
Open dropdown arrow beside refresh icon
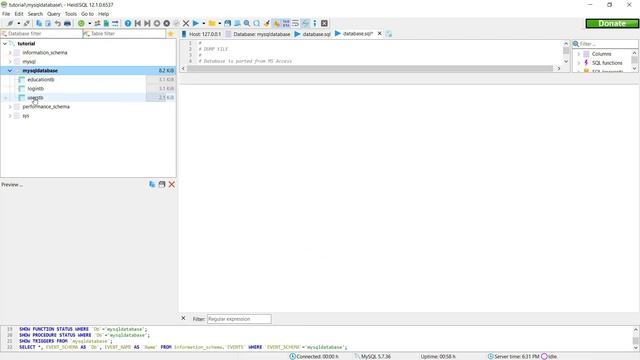89,24
